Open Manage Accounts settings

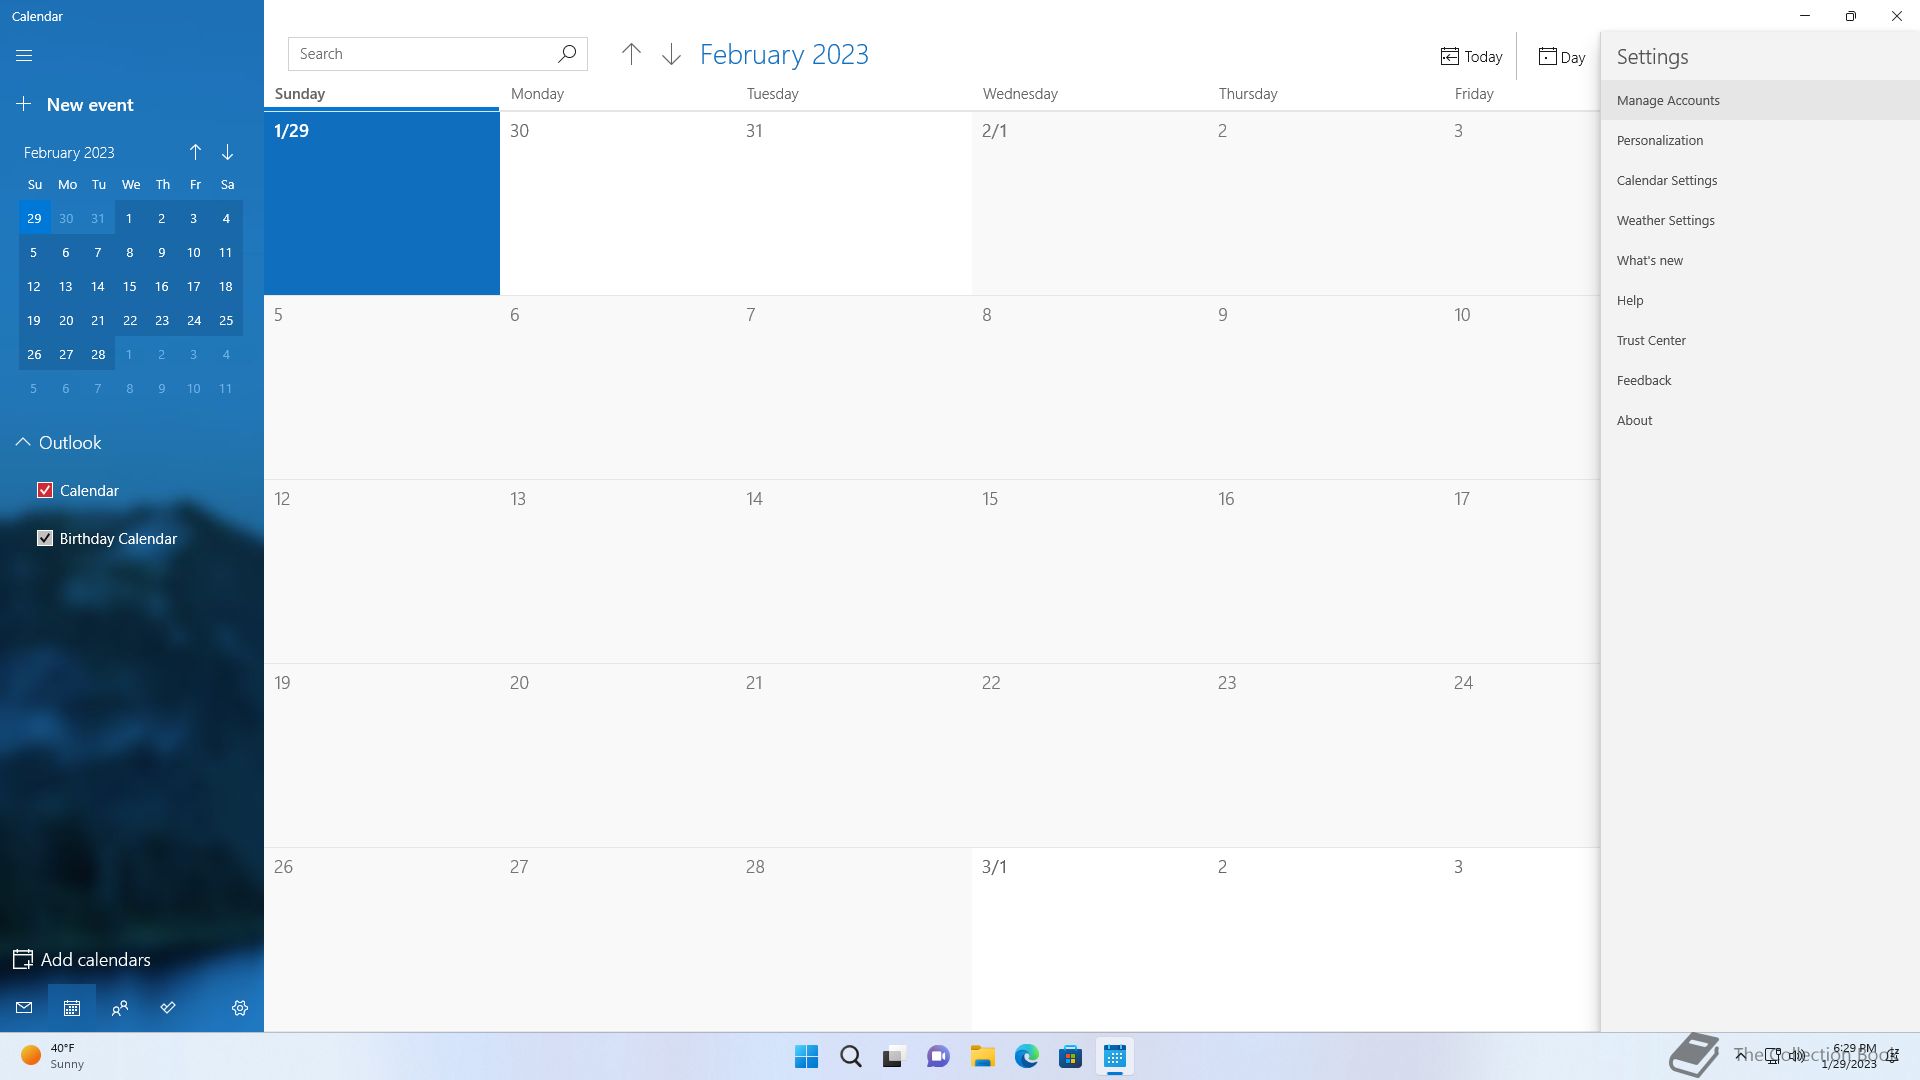coord(1760,100)
